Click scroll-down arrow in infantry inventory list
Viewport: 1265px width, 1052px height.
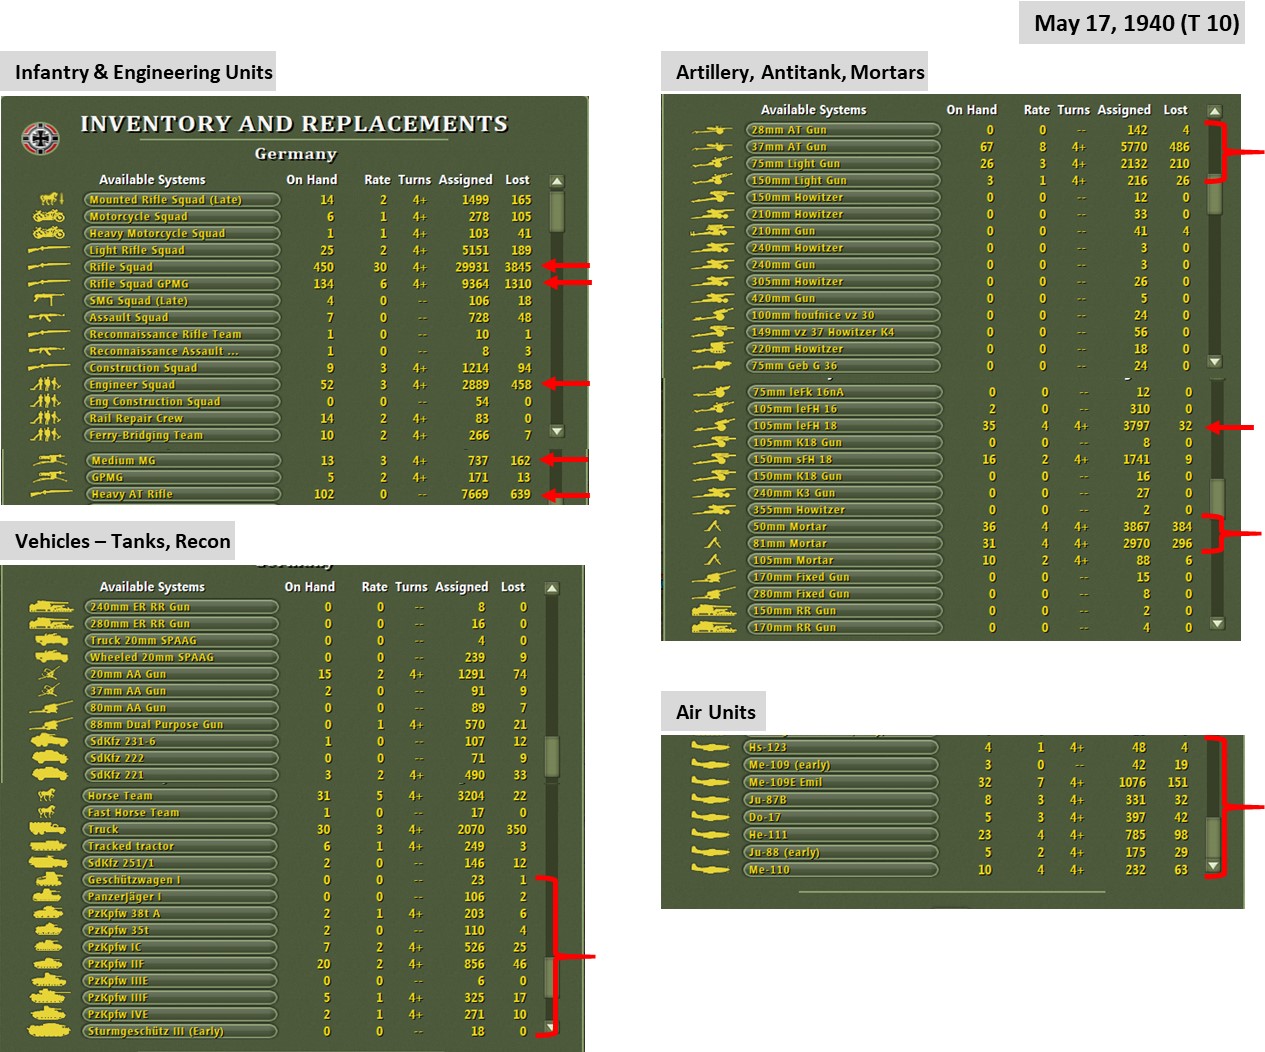pyautogui.click(x=557, y=431)
